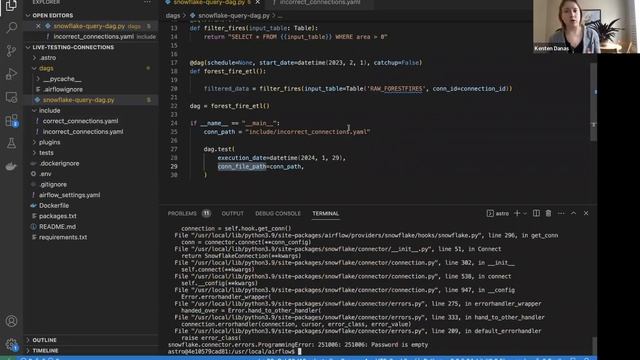Select the Terminal panel tab
Viewport: 640px width, 360px height.
[325, 213]
